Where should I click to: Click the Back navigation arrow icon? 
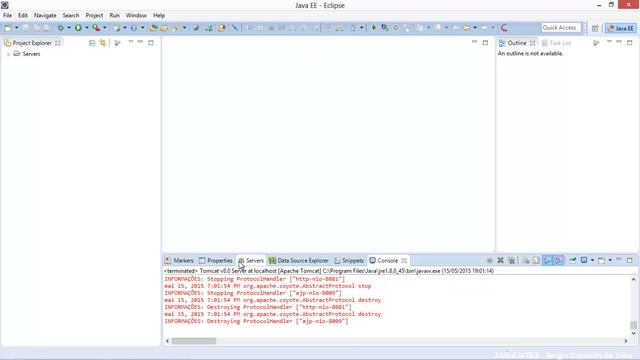coord(467,28)
